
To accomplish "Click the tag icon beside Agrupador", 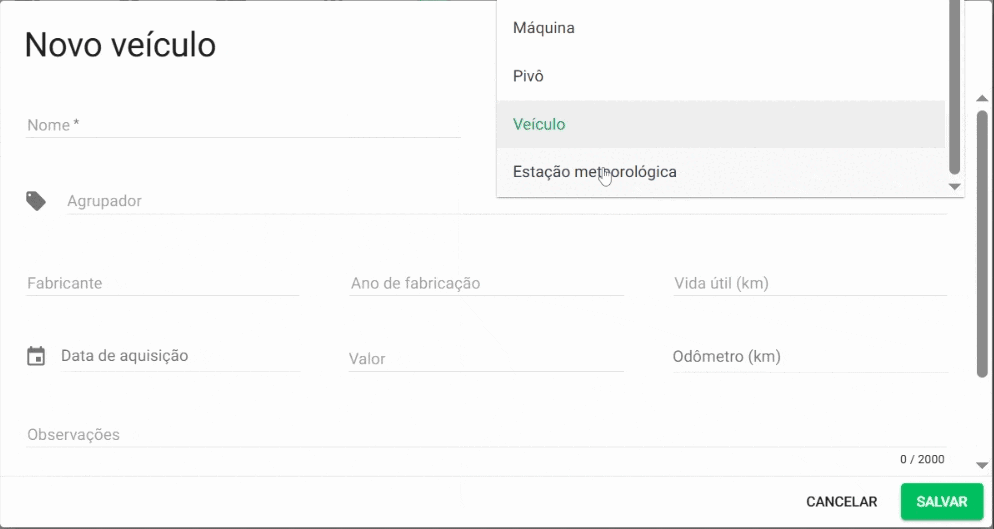I will pyautogui.click(x=36, y=201).
